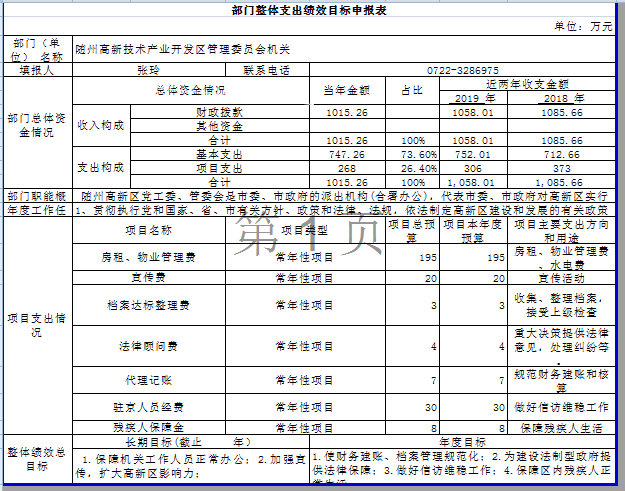Click the 代理记账 project name
The image size is (625, 491).
click(x=149, y=380)
